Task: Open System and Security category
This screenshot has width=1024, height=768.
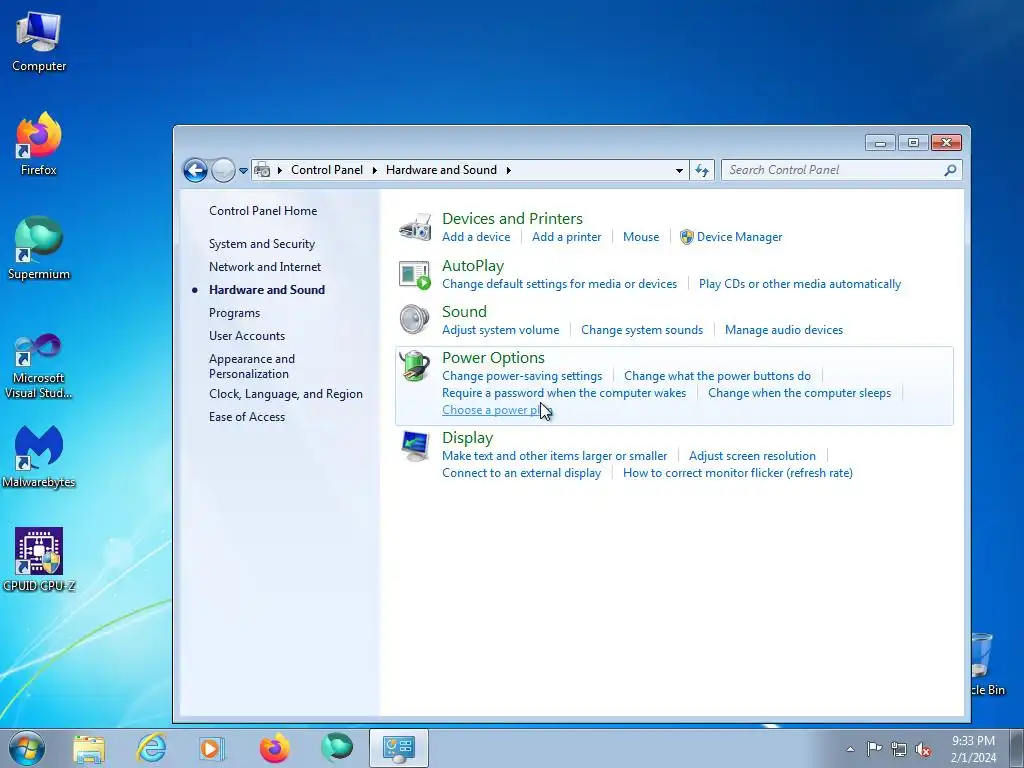Action: point(262,244)
